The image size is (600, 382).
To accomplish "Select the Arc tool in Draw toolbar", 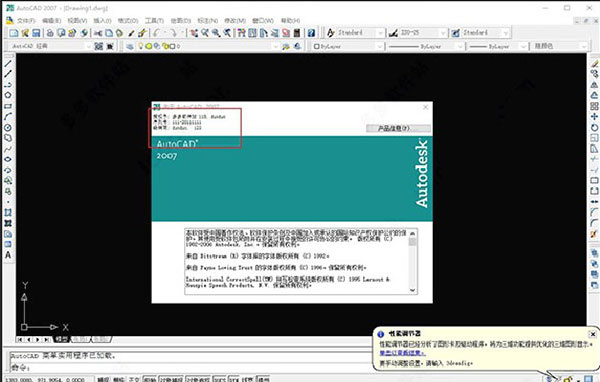I will coord(8,116).
